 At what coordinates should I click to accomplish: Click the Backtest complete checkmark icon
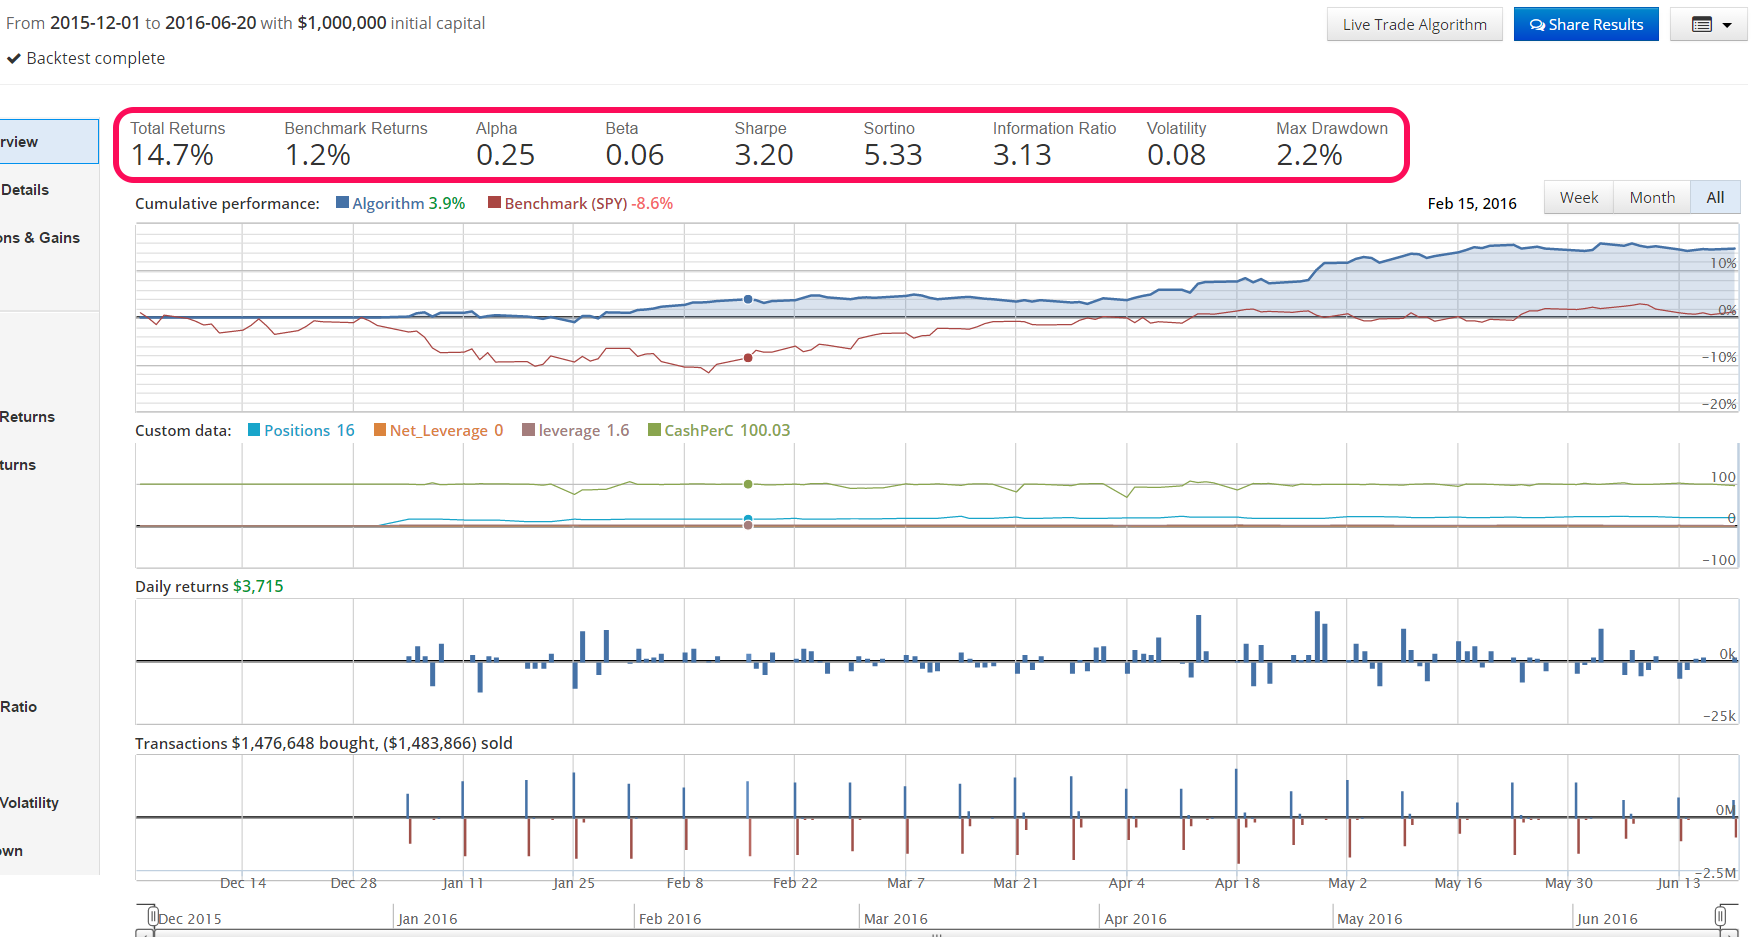14,58
